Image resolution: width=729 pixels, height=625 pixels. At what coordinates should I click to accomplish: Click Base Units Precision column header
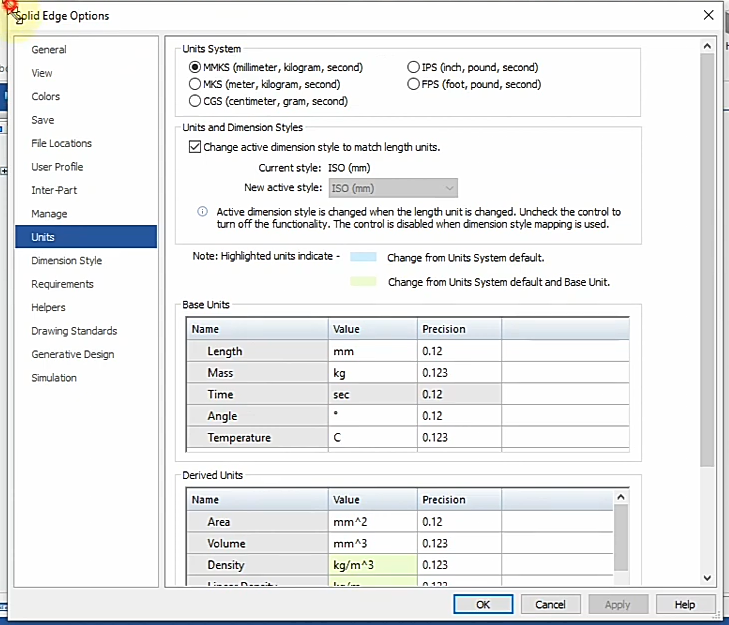tap(459, 329)
